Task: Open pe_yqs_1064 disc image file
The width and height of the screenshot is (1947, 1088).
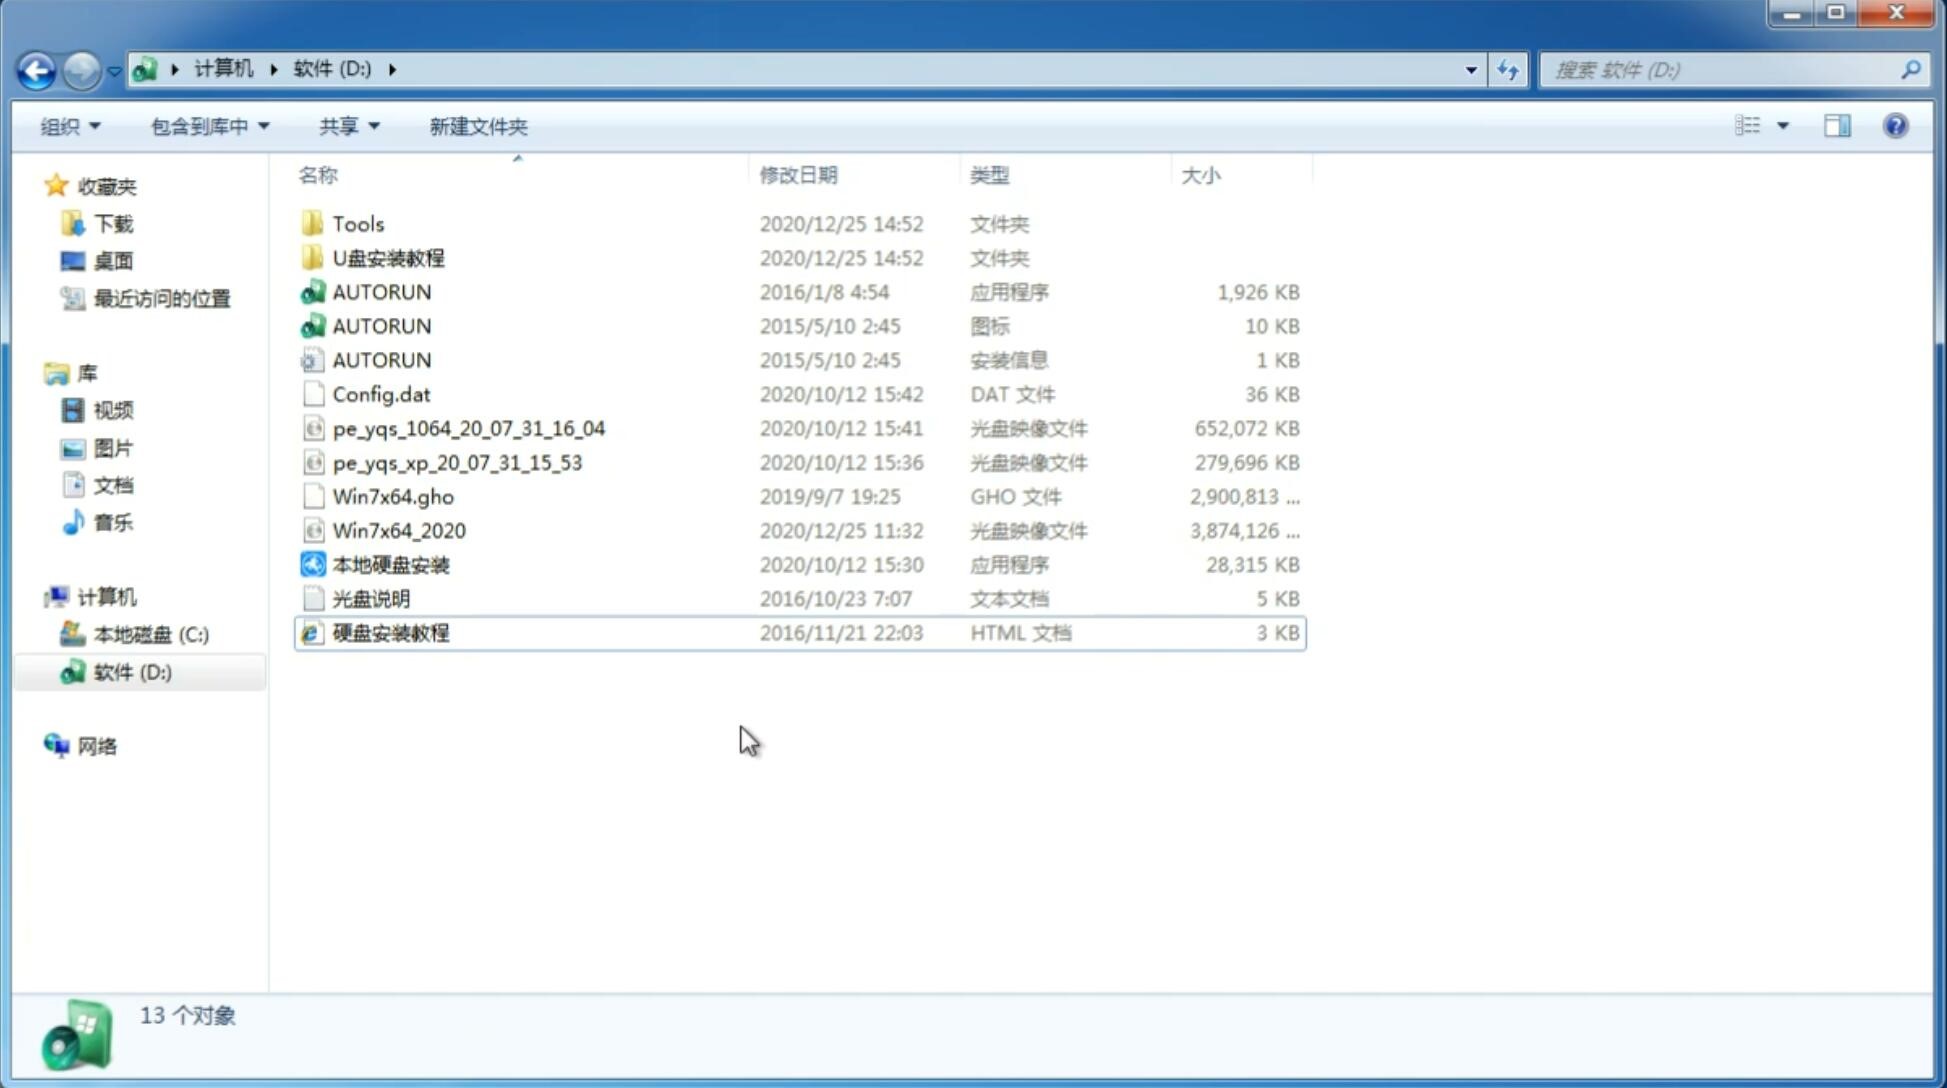Action: (x=468, y=428)
